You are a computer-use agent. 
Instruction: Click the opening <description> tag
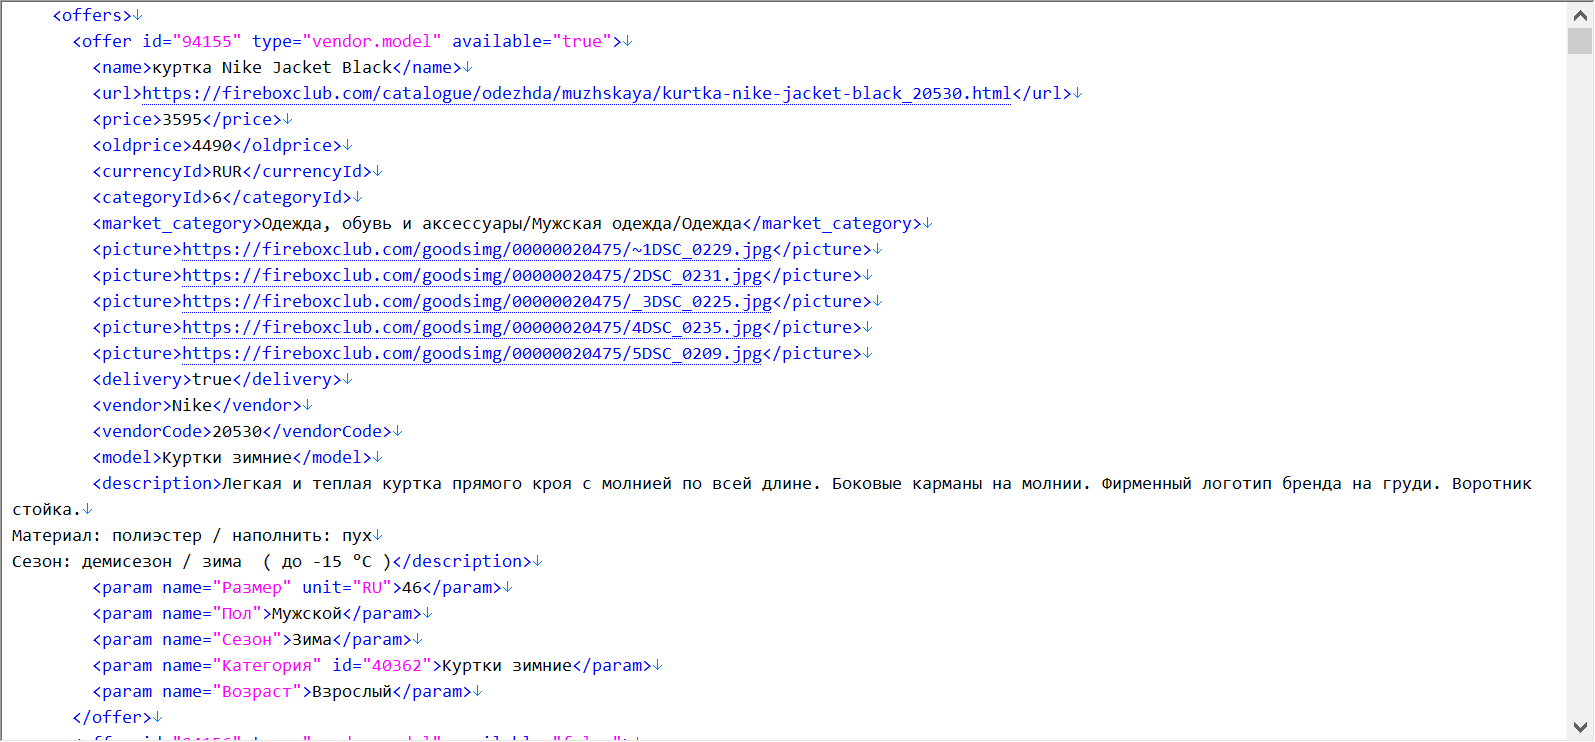[157, 483]
